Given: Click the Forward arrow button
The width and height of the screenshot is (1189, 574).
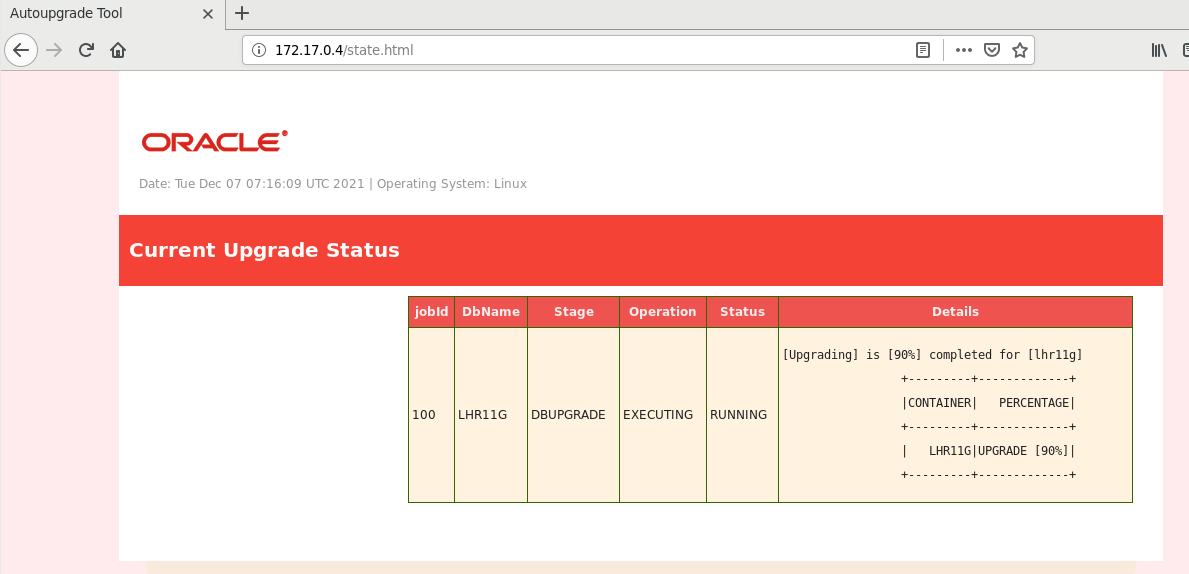Looking at the screenshot, I should pos(54,50).
